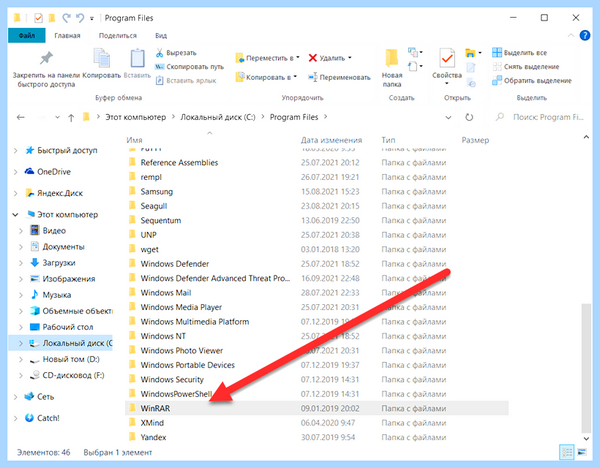
Task: Click Локальный диск (C:) breadcrumb
Action: (218, 117)
